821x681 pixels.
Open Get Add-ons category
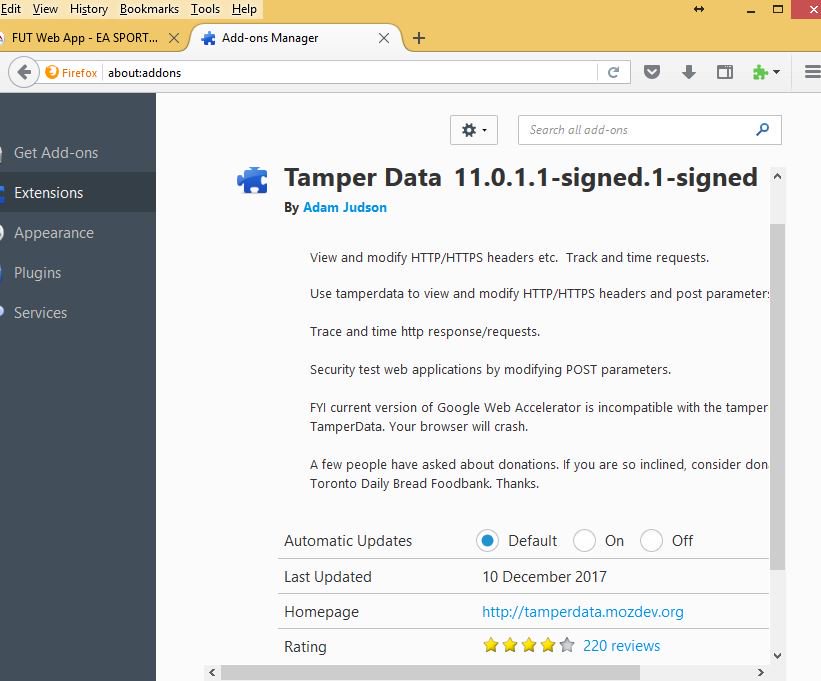[77, 153]
